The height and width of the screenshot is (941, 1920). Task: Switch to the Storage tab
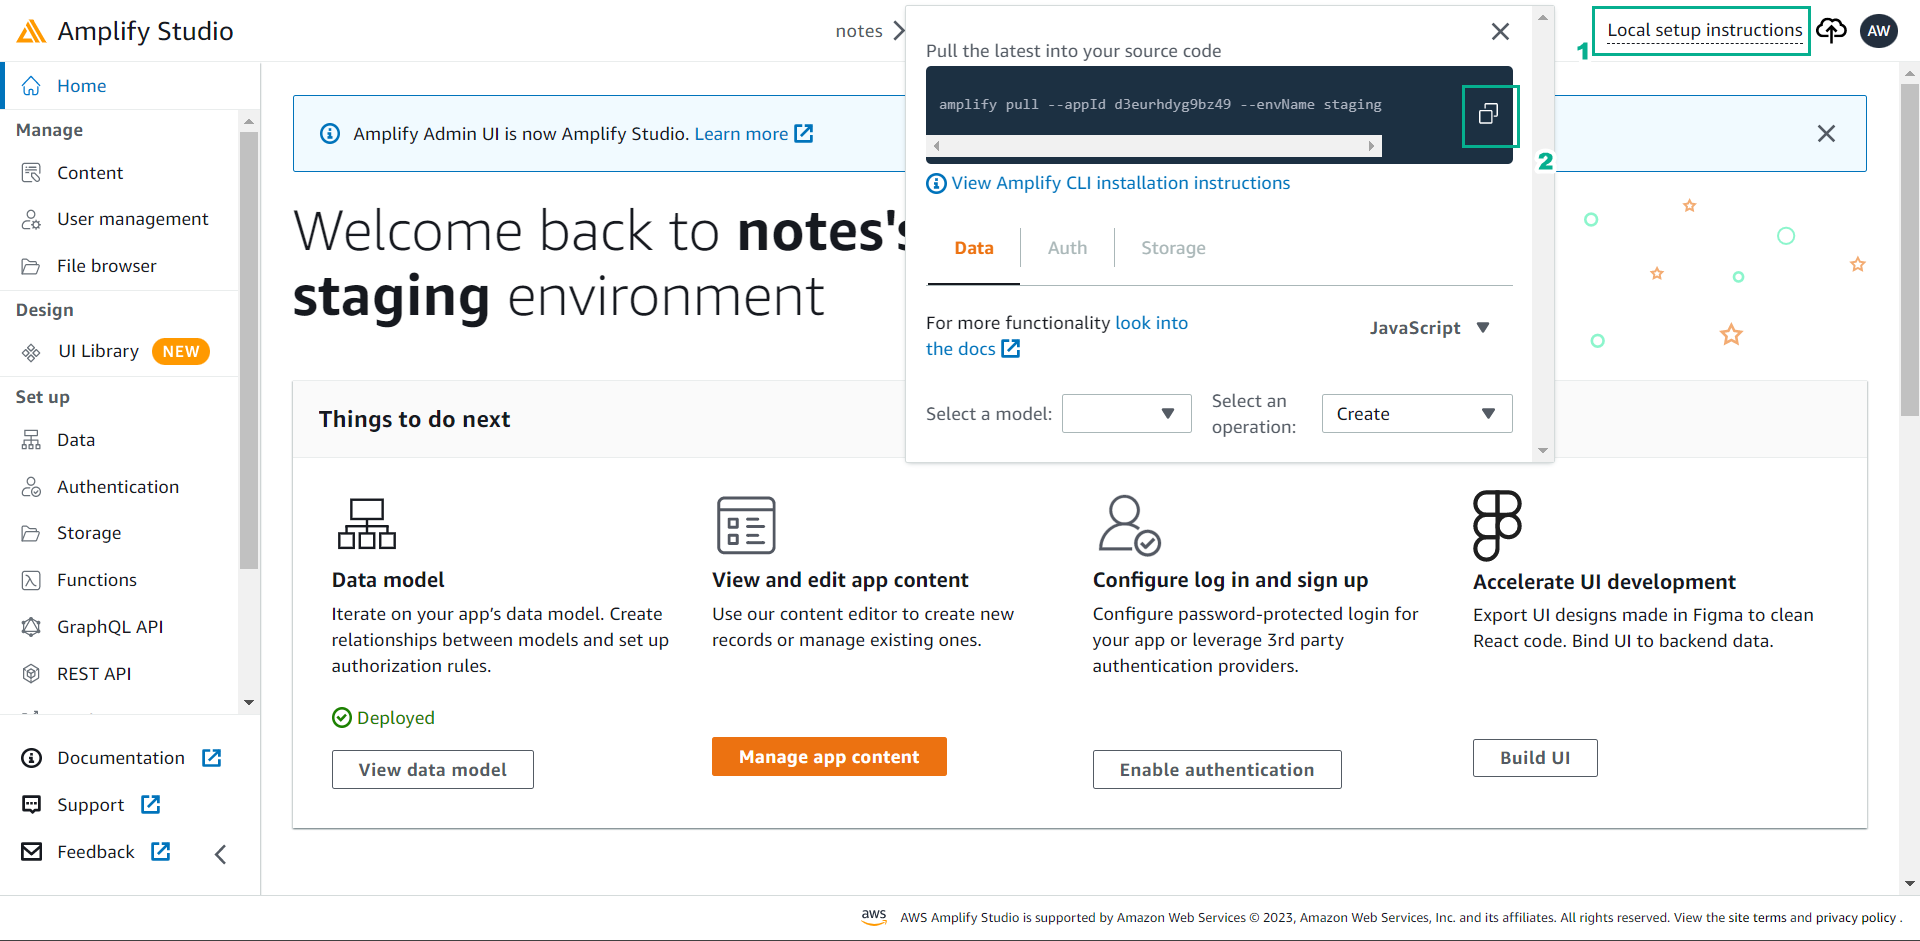(1173, 248)
